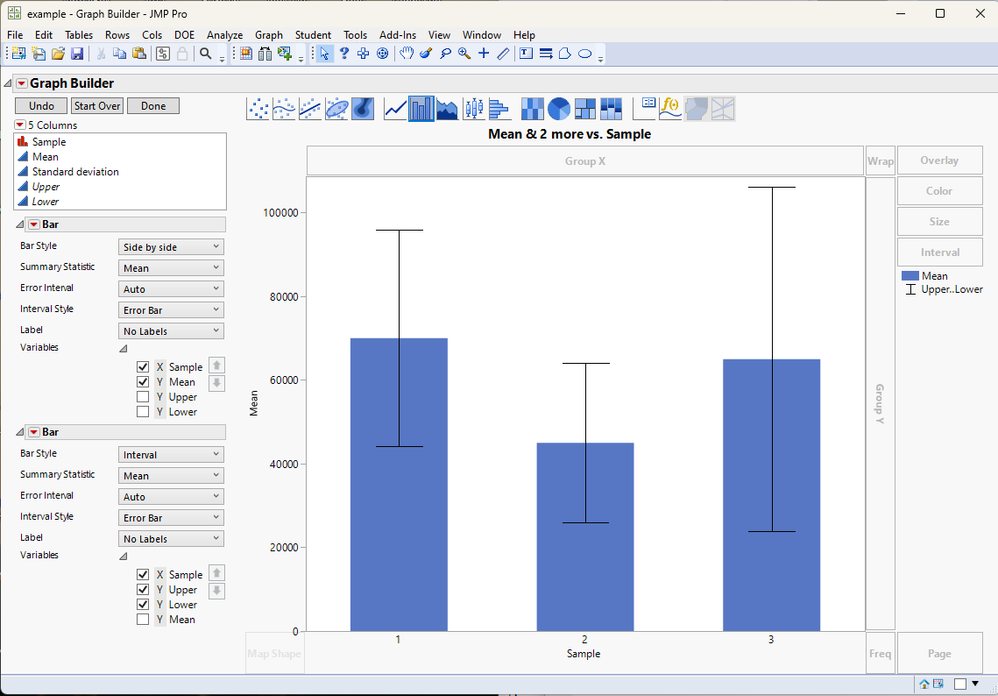Image resolution: width=998 pixels, height=696 pixels.
Task: Open the Analyze menu
Action: coord(225,35)
